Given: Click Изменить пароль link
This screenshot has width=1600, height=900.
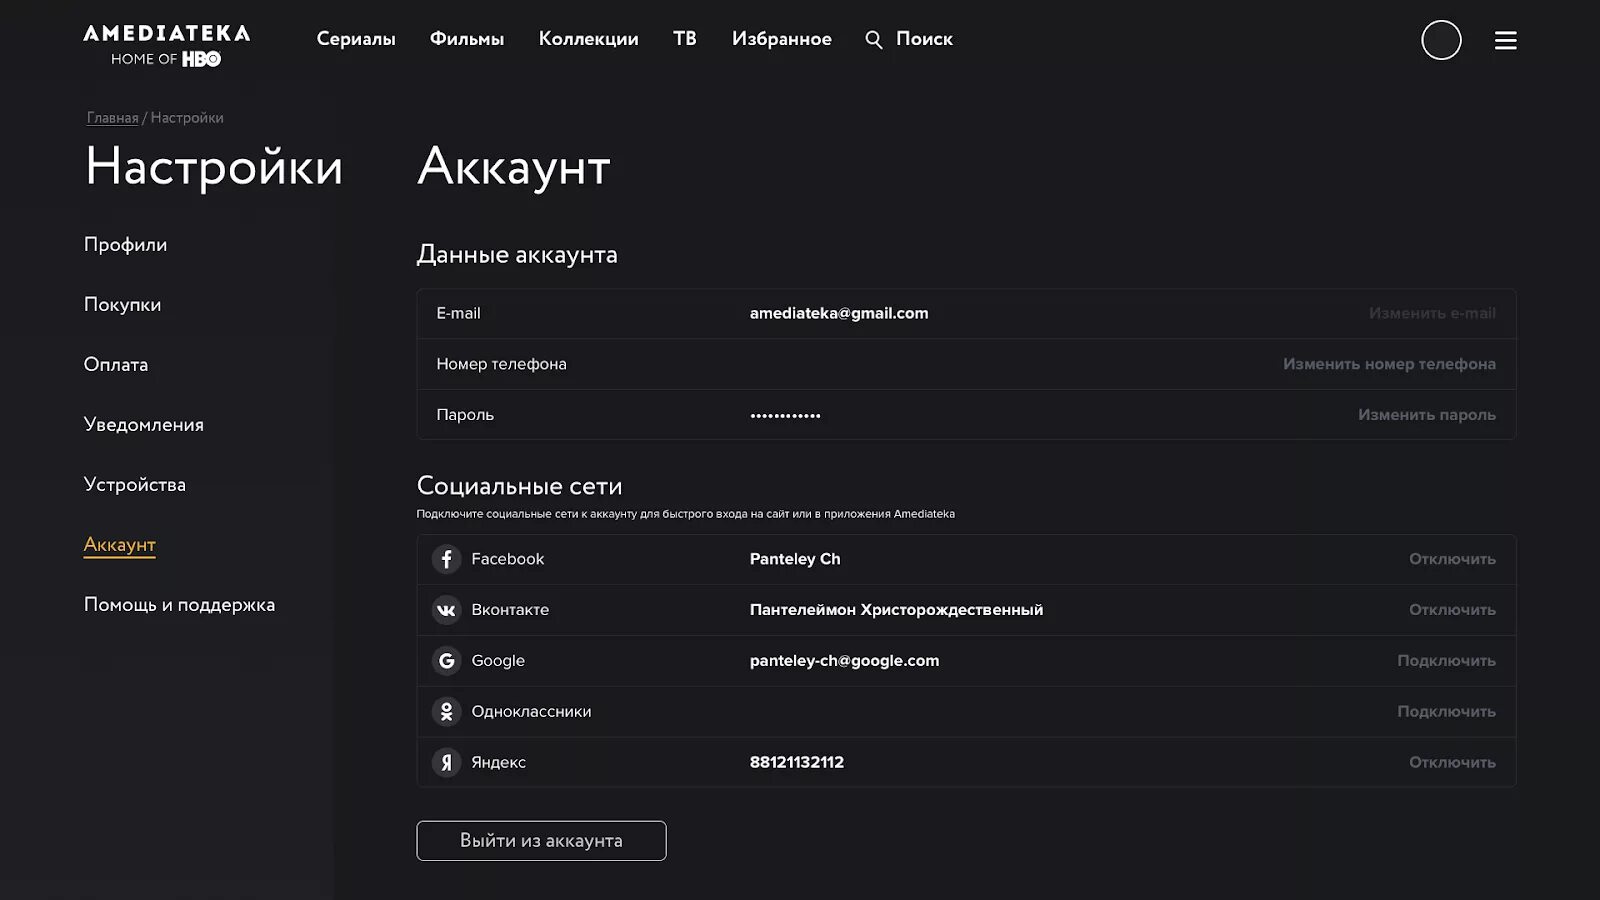Looking at the screenshot, I should [1426, 415].
